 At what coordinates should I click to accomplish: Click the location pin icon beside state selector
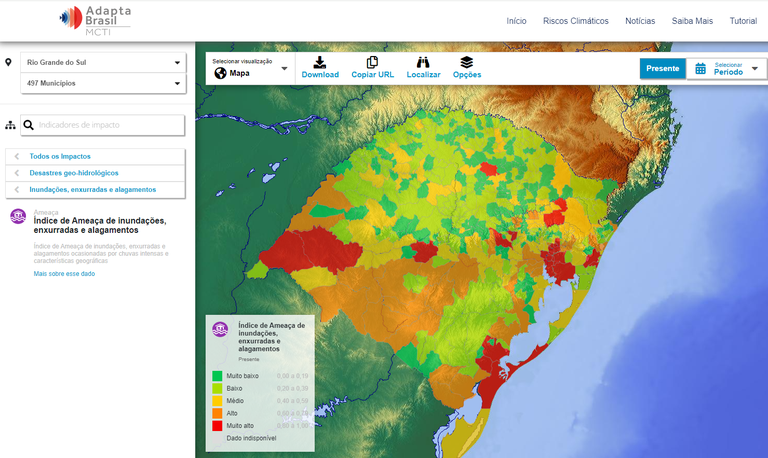pyautogui.click(x=9, y=62)
